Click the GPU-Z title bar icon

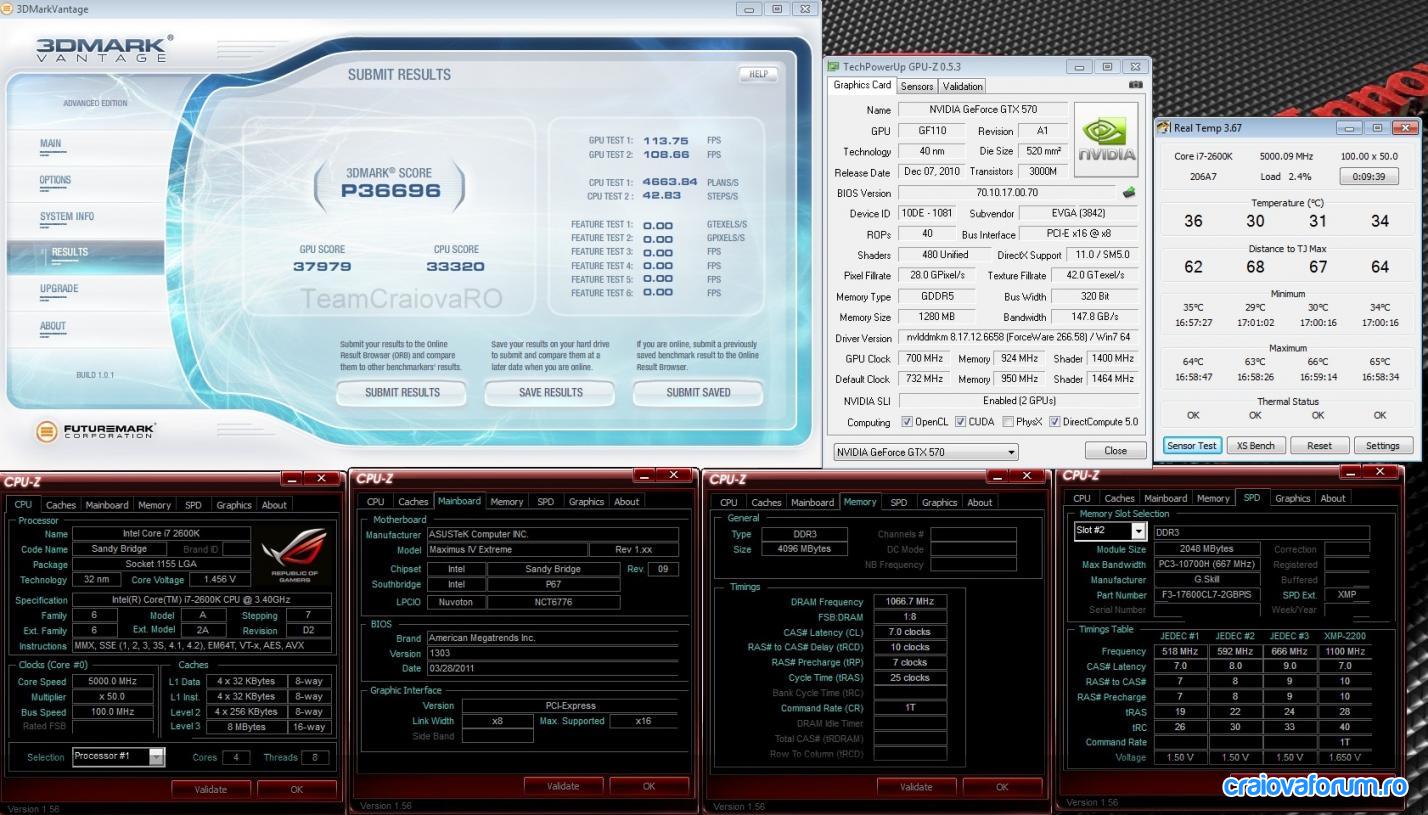coord(833,67)
